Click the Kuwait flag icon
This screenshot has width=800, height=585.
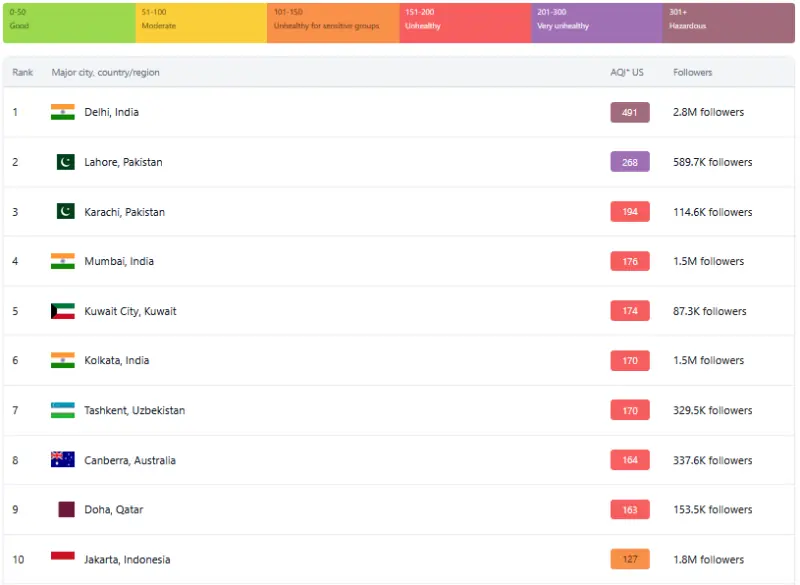click(63, 311)
